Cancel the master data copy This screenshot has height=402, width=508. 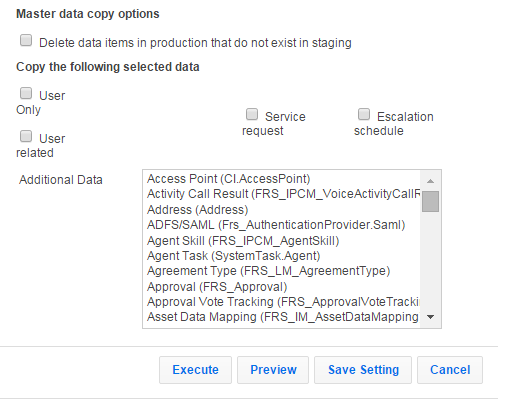(450, 370)
